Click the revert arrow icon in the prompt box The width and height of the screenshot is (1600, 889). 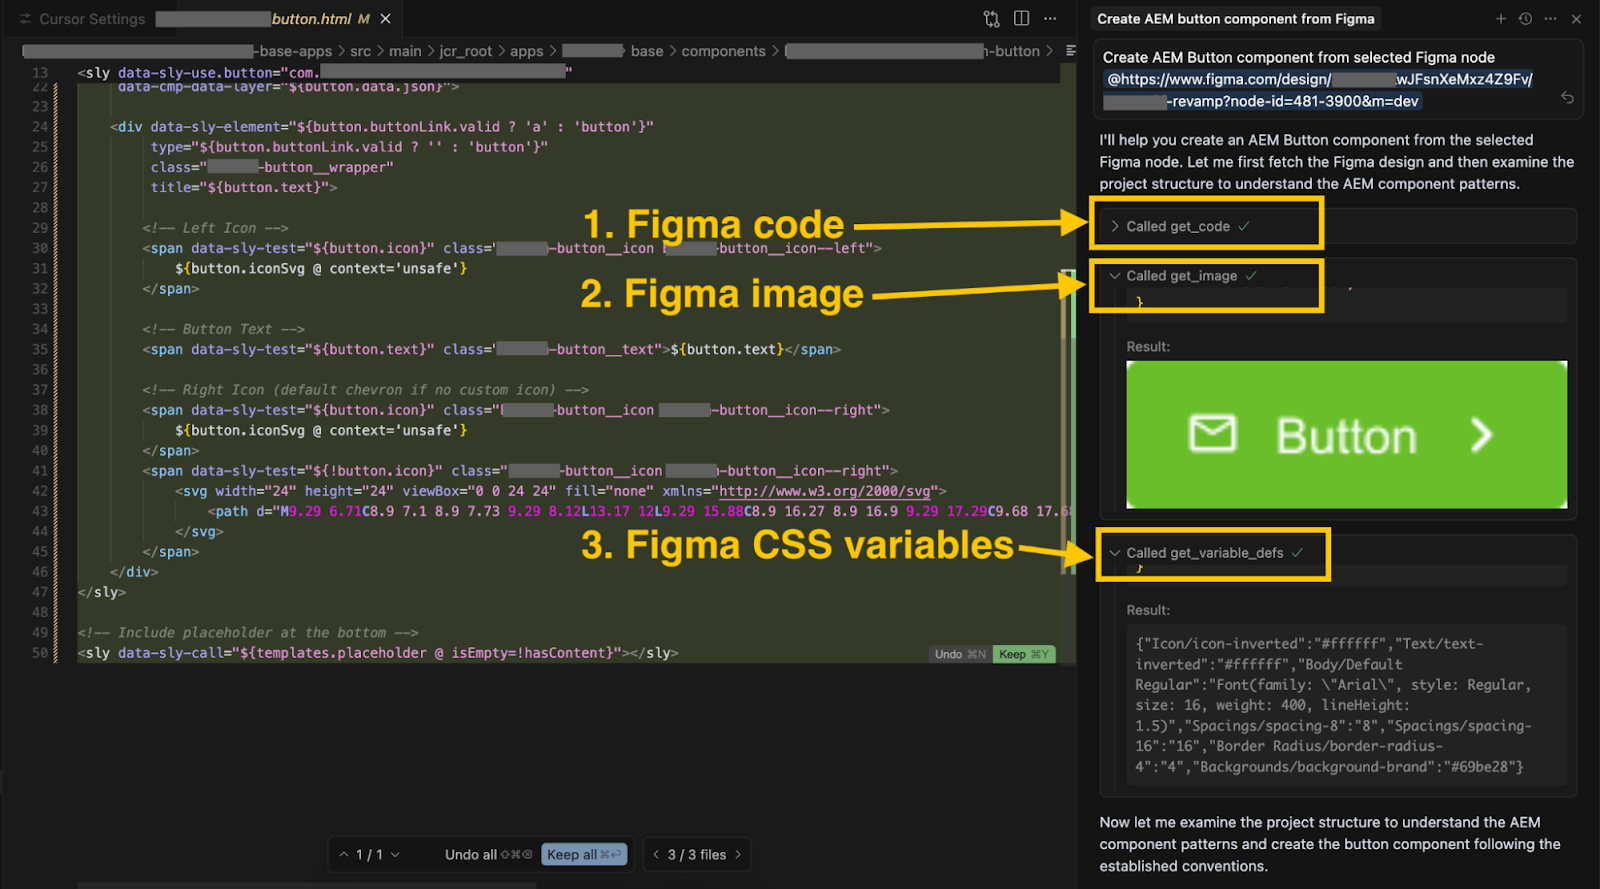click(x=1567, y=97)
